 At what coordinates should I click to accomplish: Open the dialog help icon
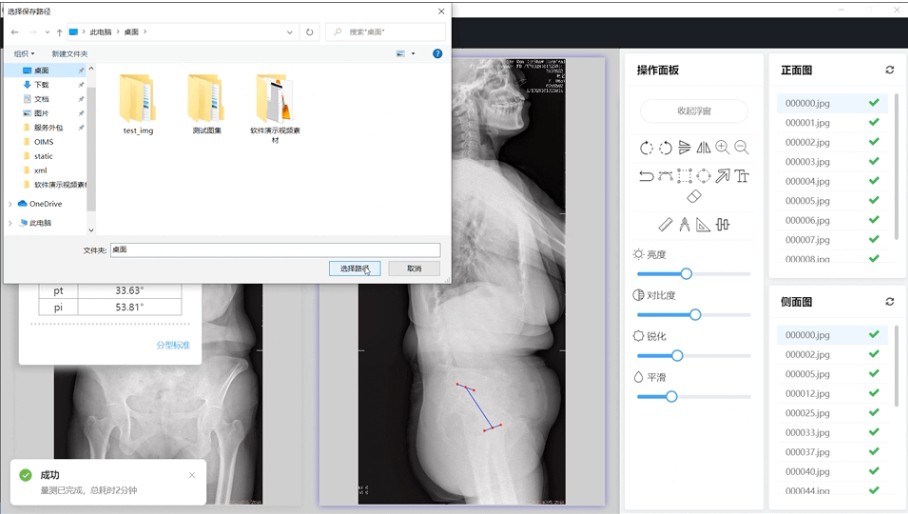[438, 53]
